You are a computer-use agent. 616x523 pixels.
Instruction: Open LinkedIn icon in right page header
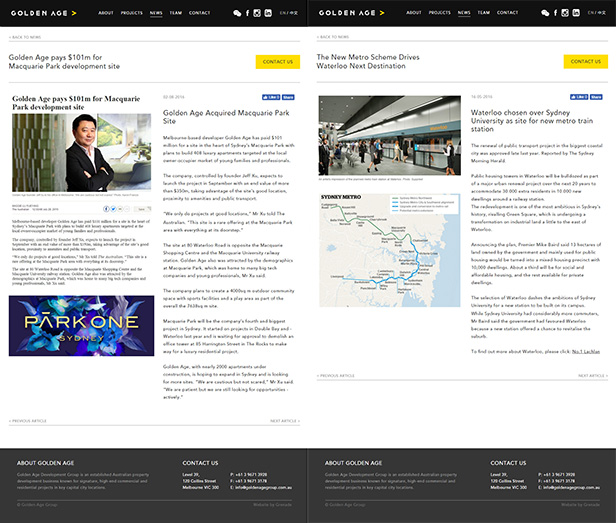(x=576, y=13)
